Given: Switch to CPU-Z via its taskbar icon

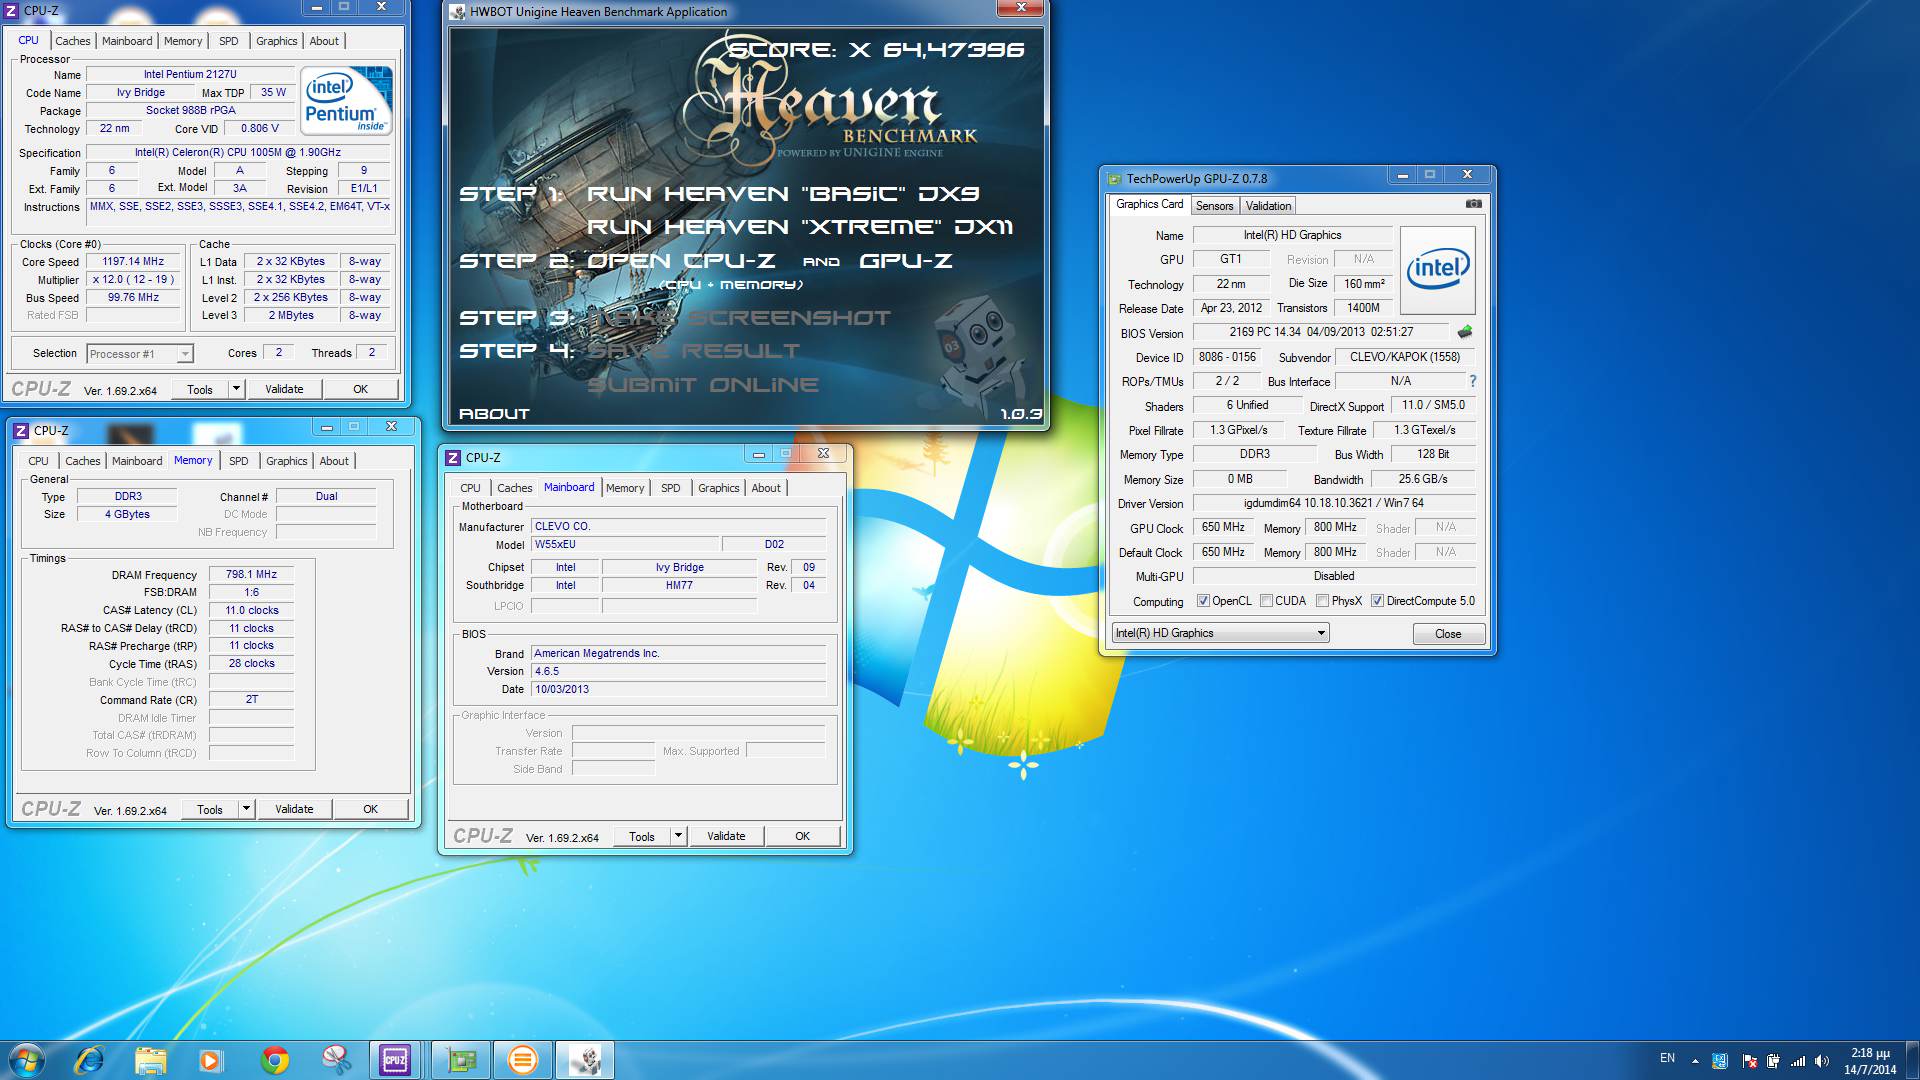Looking at the screenshot, I should [395, 1060].
